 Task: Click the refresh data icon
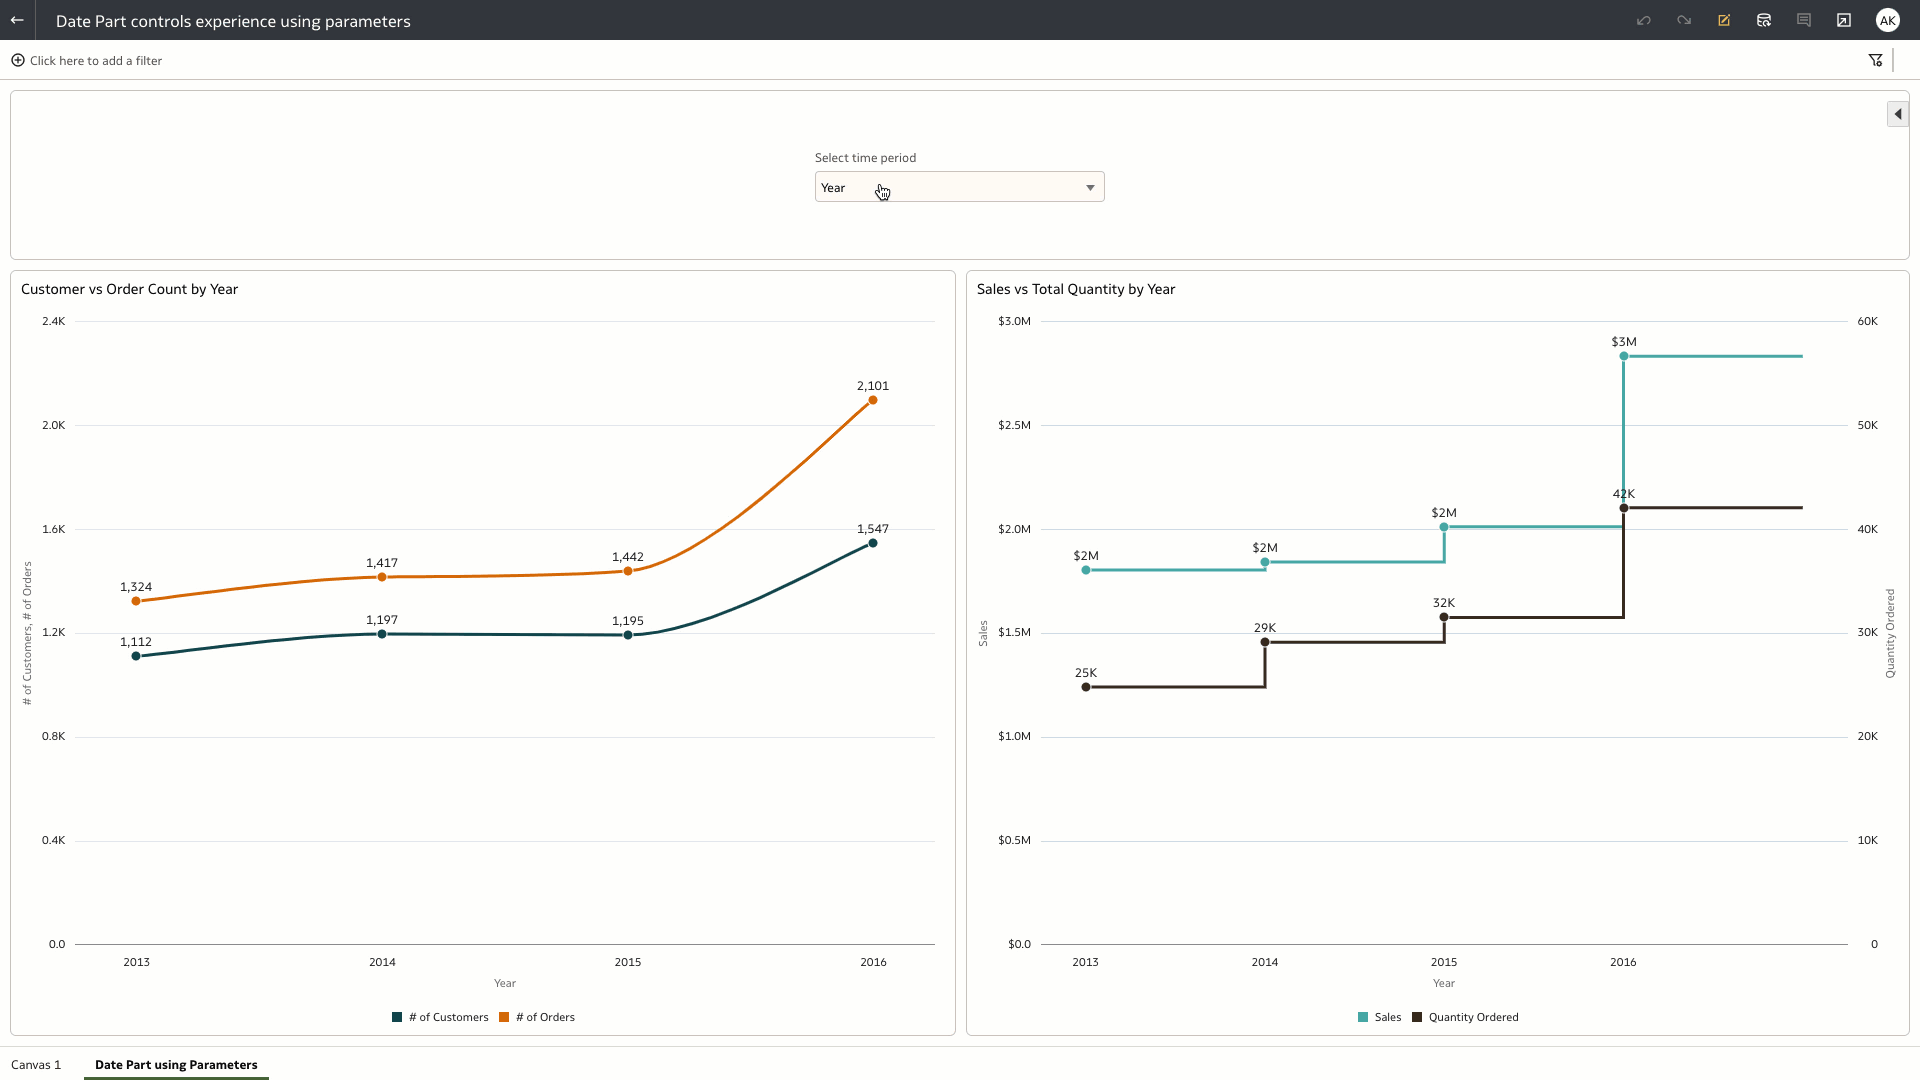pos(1764,20)
